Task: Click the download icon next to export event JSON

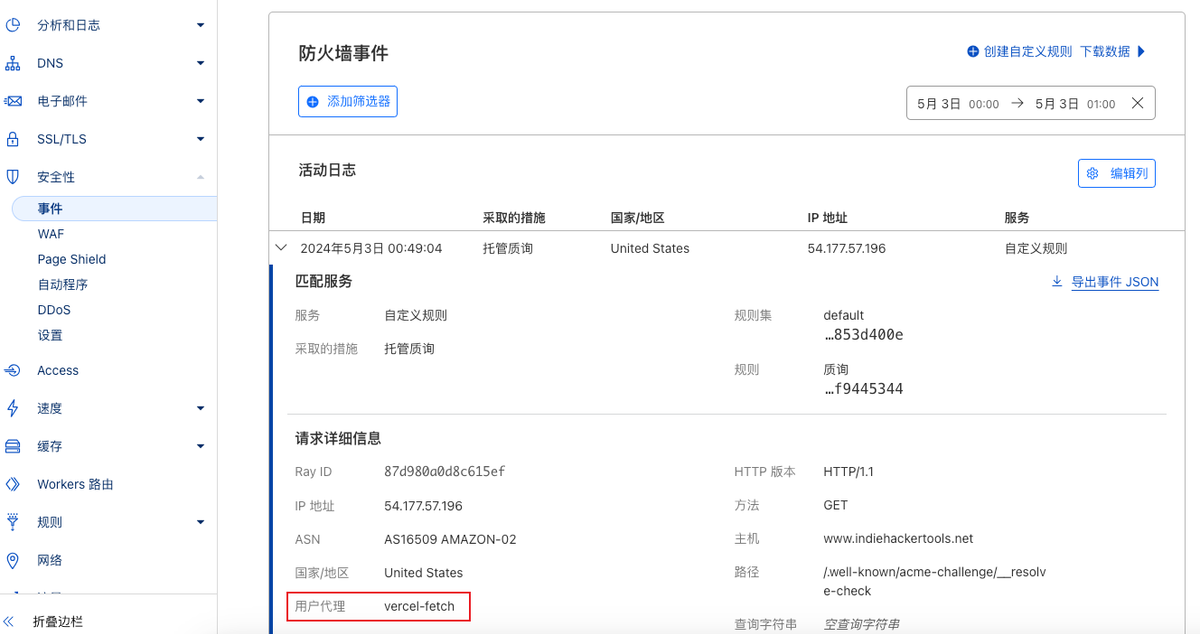Action: pyautogui.click(x=1057, y=282)
